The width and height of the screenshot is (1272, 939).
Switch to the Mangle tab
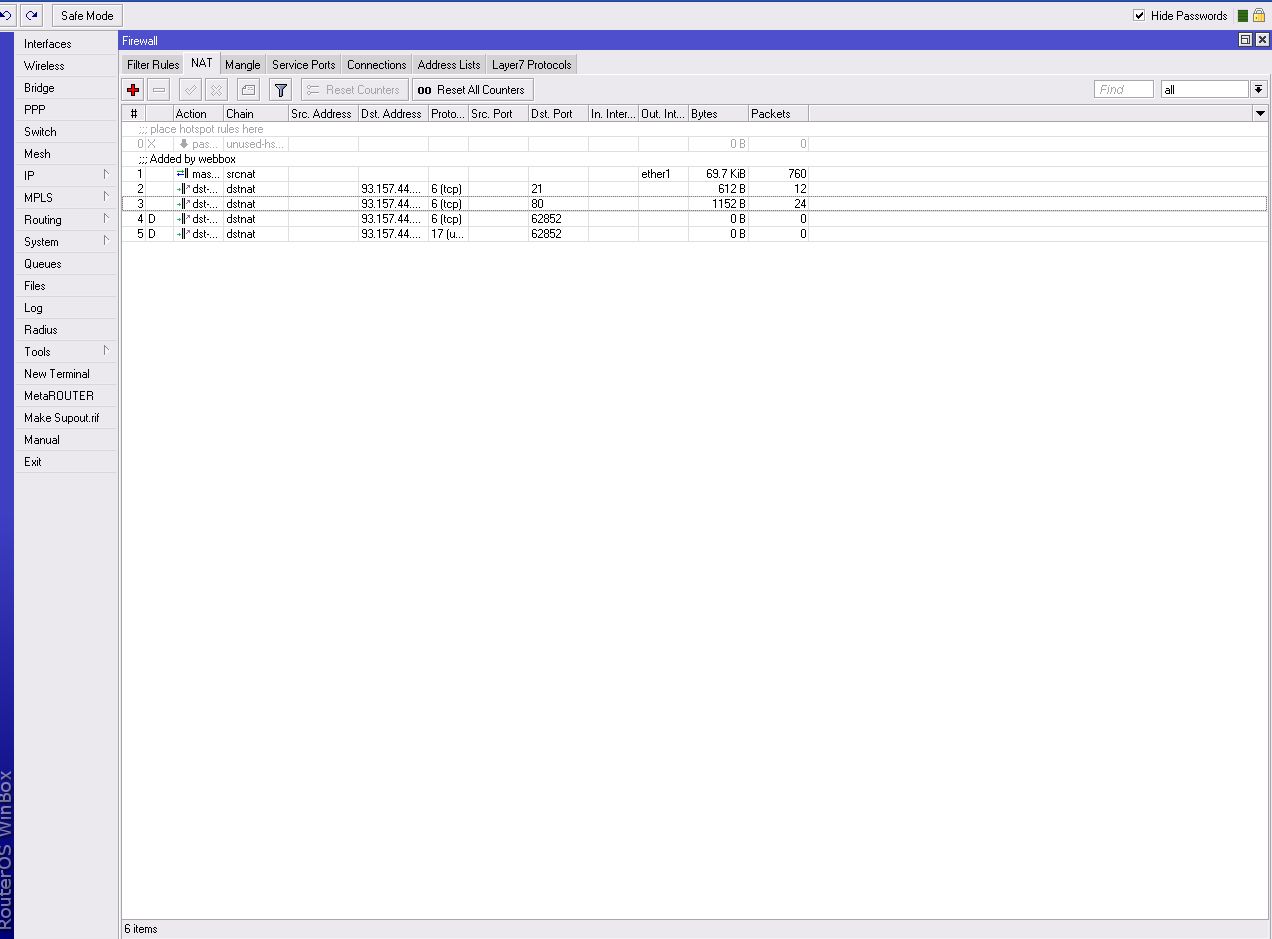coord(242,65)
